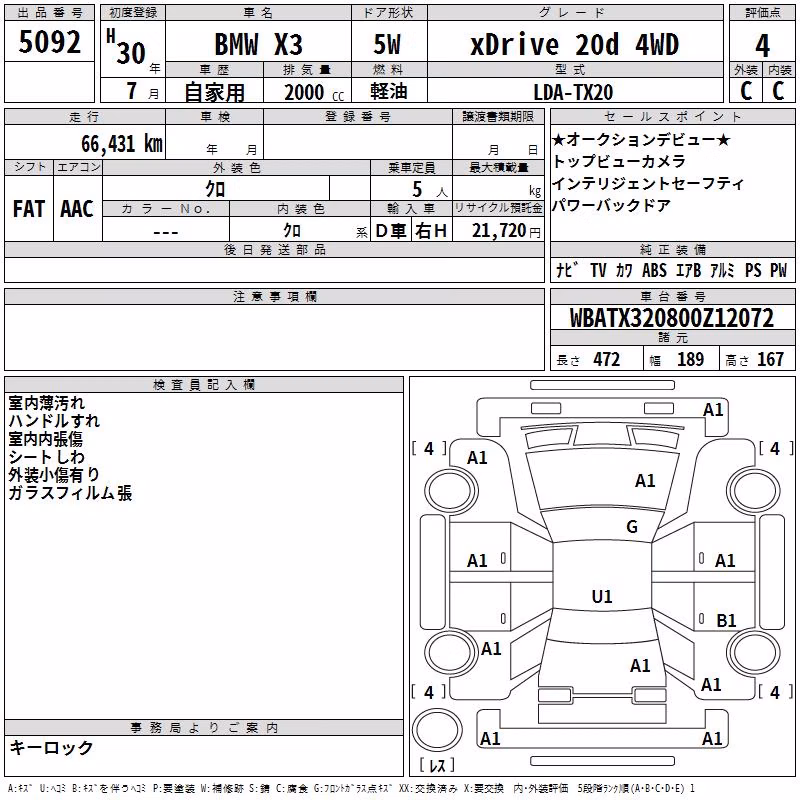Click inspector note 室内薄汚れ
The width and height of the screenshot is (800, 800).
(x=46, y=403)
